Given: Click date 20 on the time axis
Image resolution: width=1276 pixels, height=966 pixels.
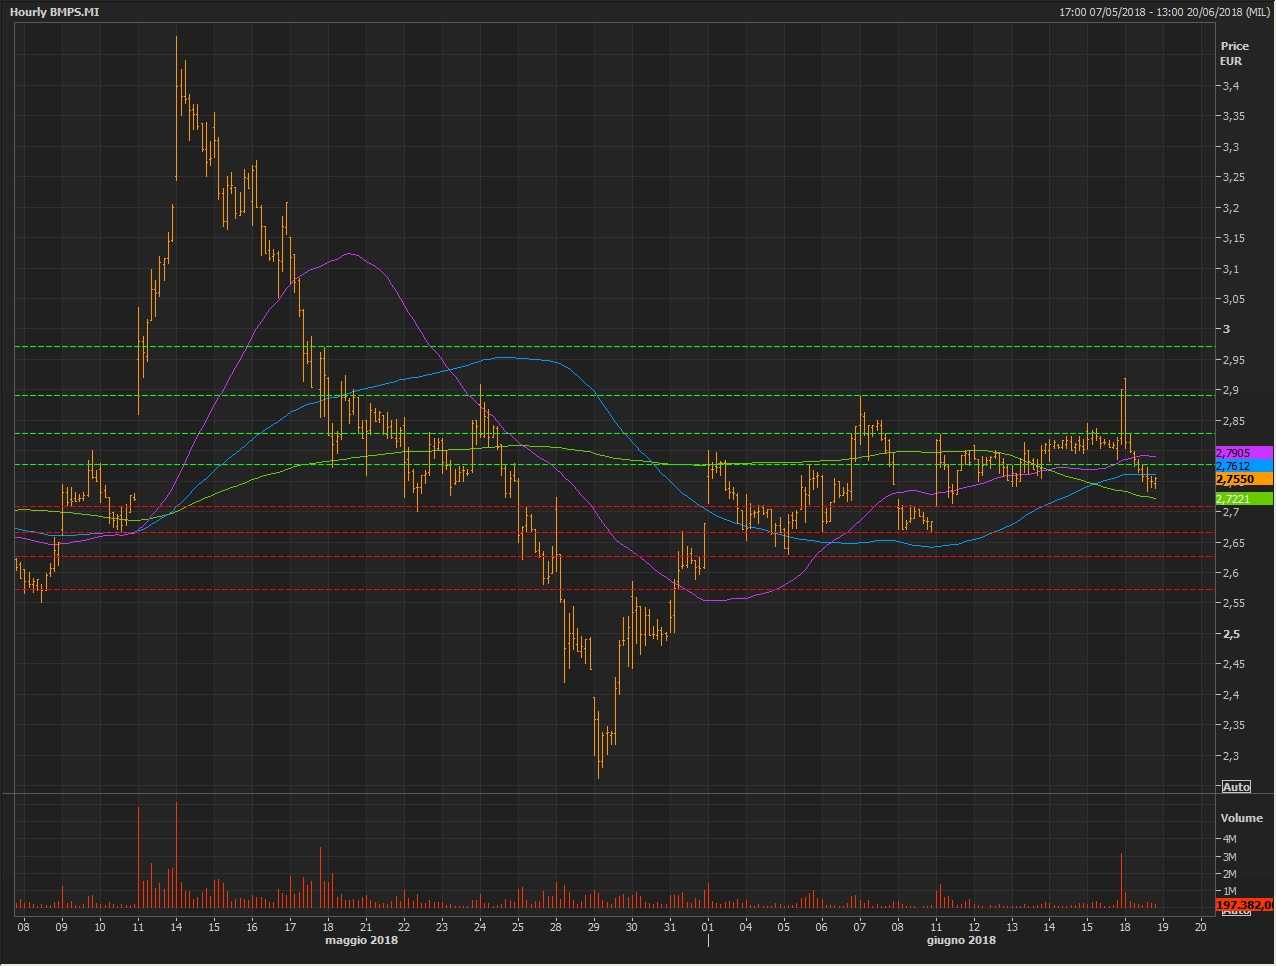Looking at the screenshot, I should point(1200,927).
